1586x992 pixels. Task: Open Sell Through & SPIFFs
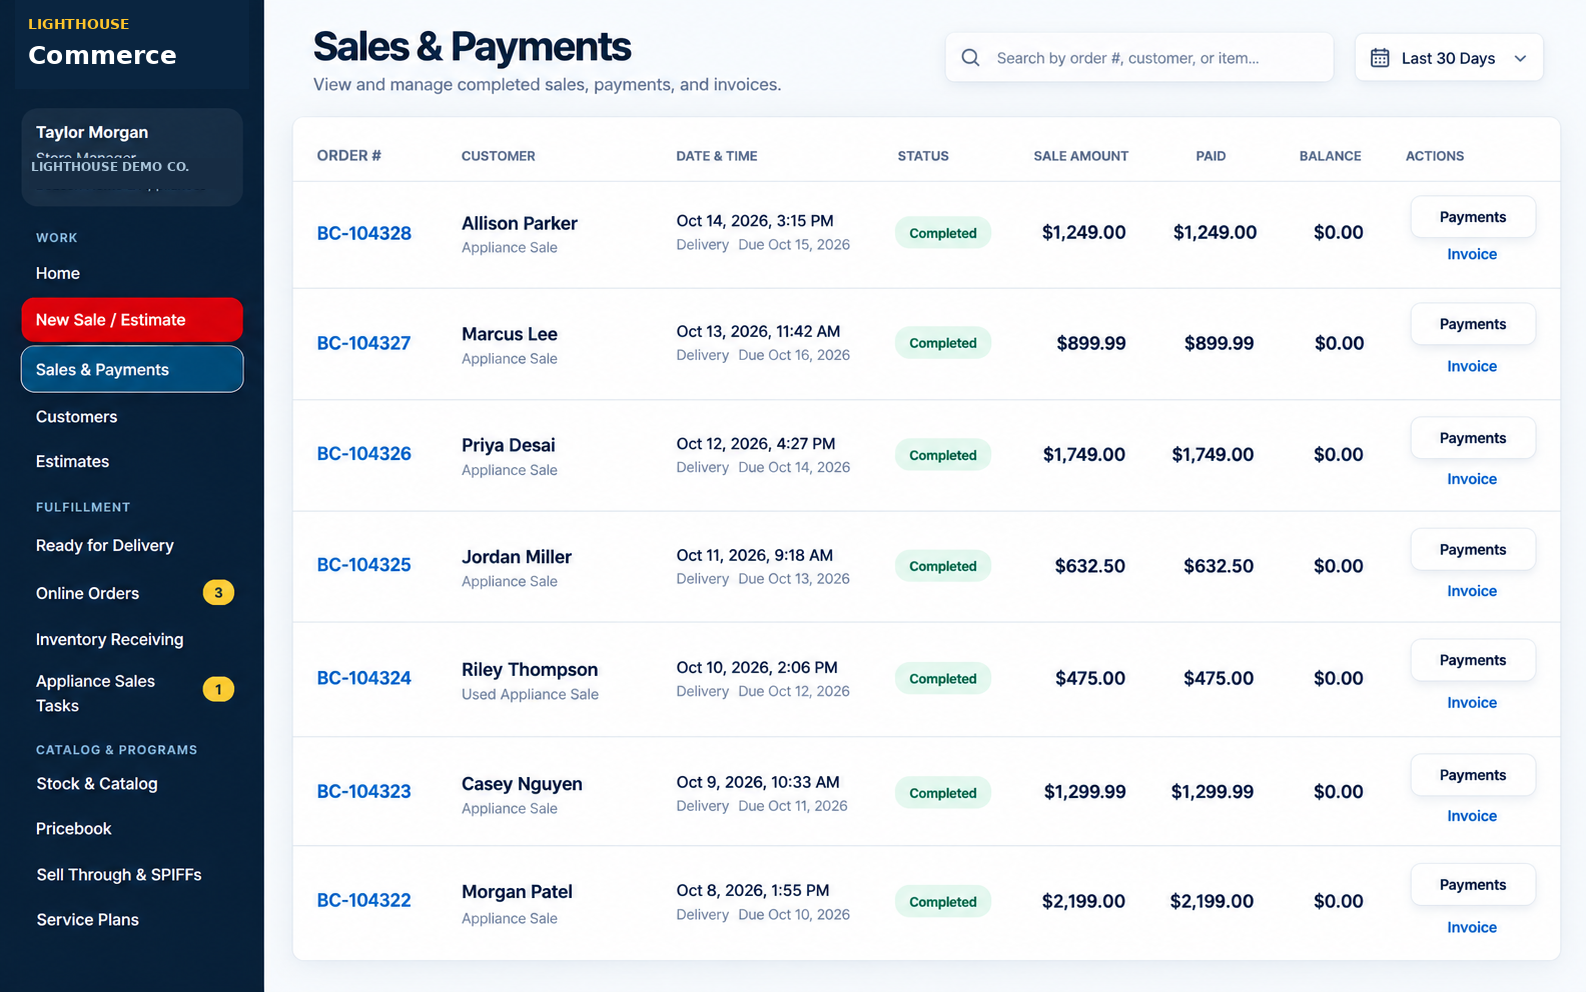119,875
